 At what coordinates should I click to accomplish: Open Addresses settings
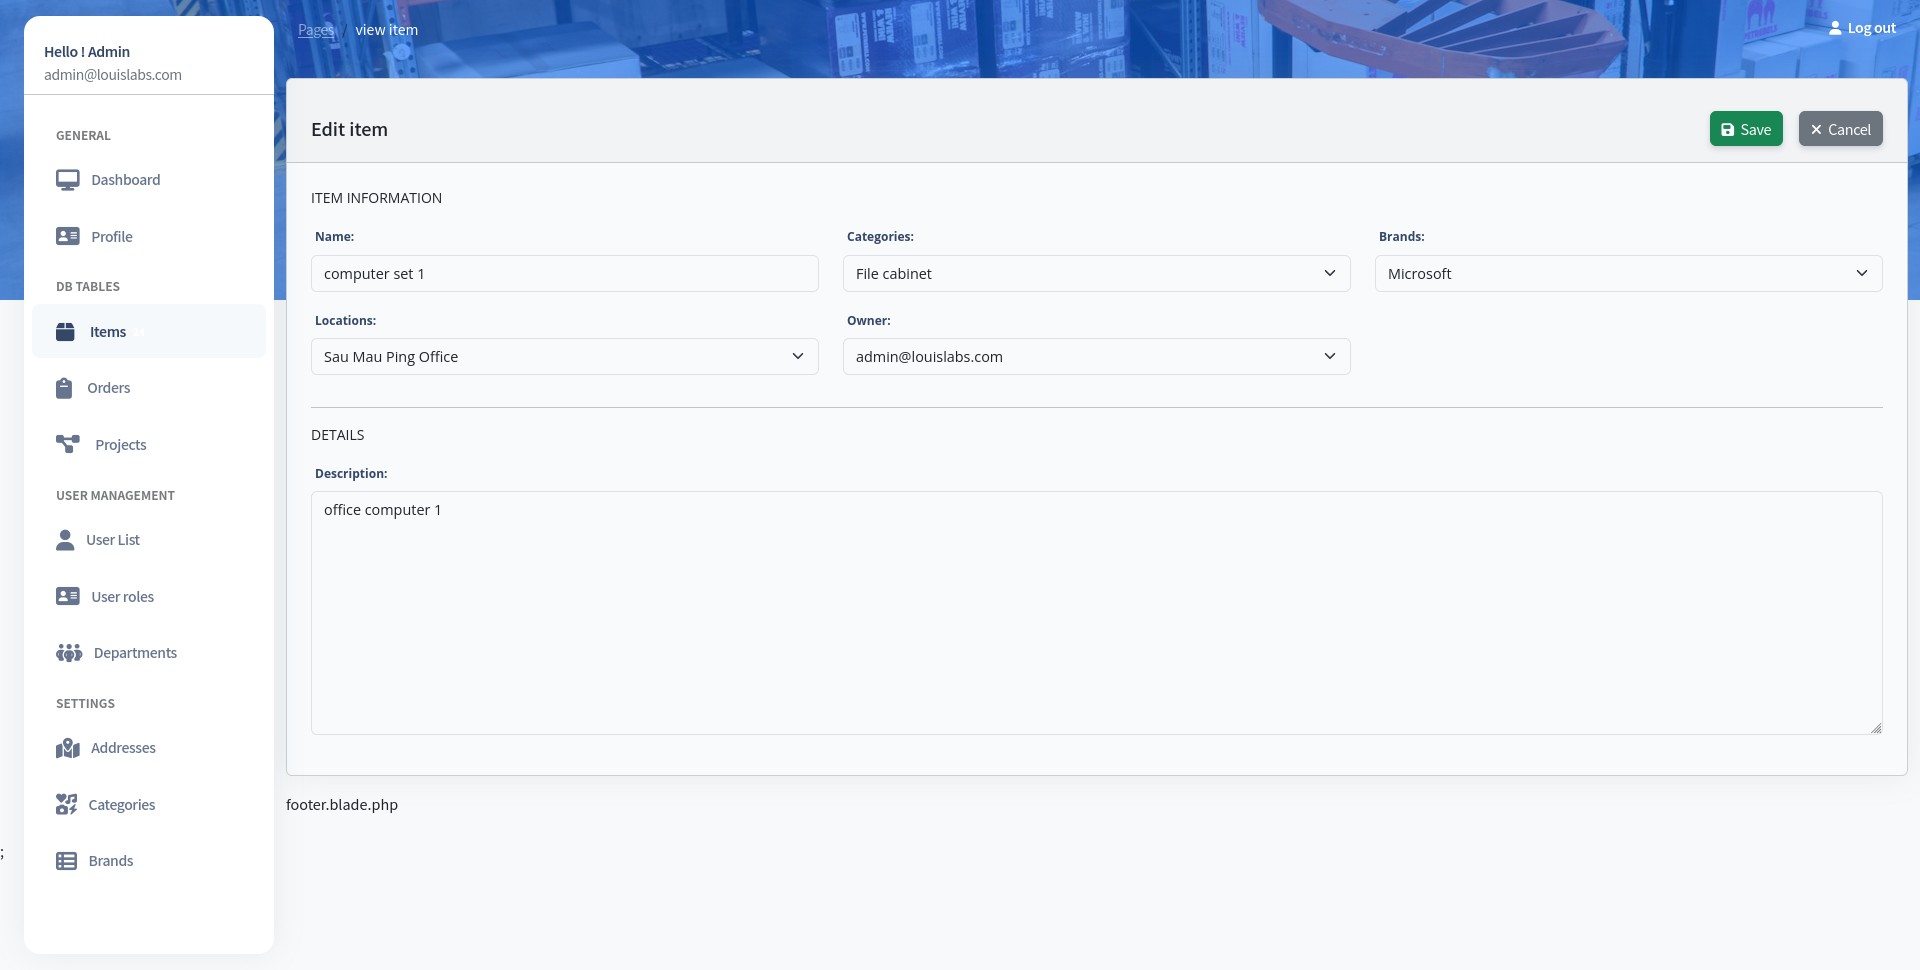149,748
